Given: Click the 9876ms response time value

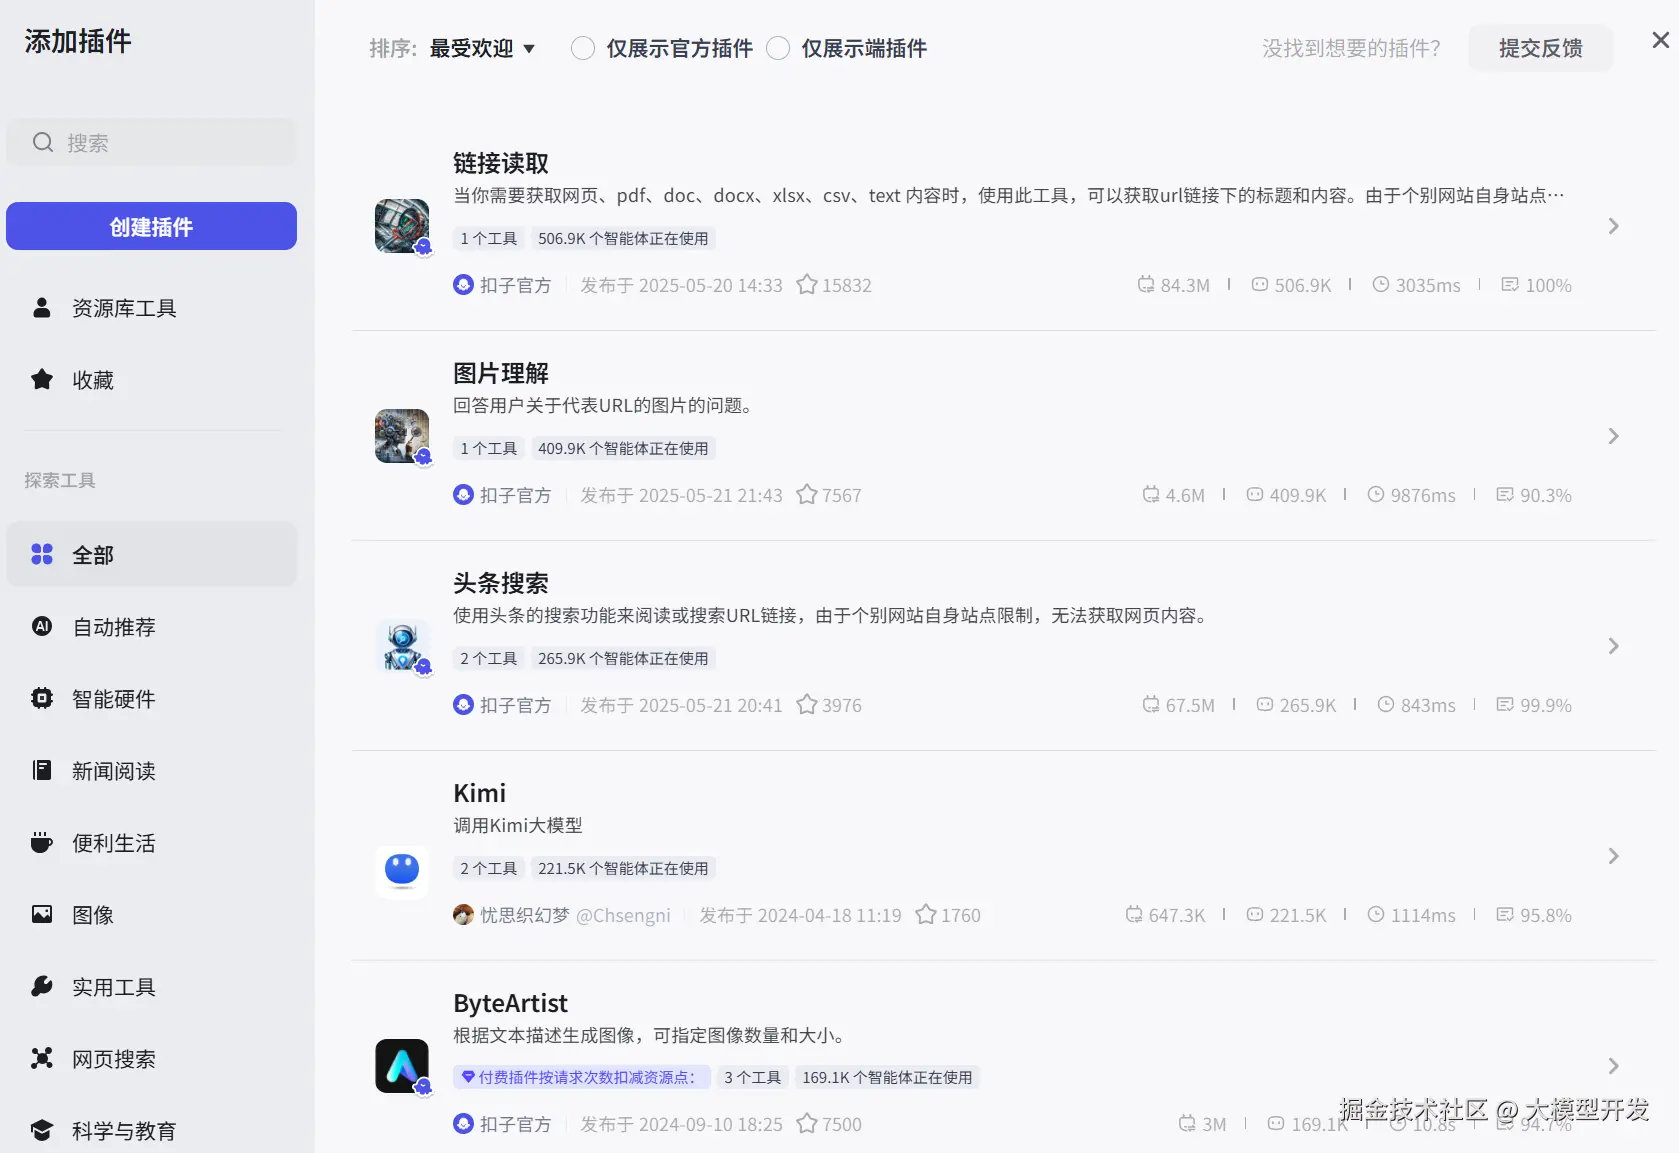Looking at the screenshot, I should point(1423,495).
